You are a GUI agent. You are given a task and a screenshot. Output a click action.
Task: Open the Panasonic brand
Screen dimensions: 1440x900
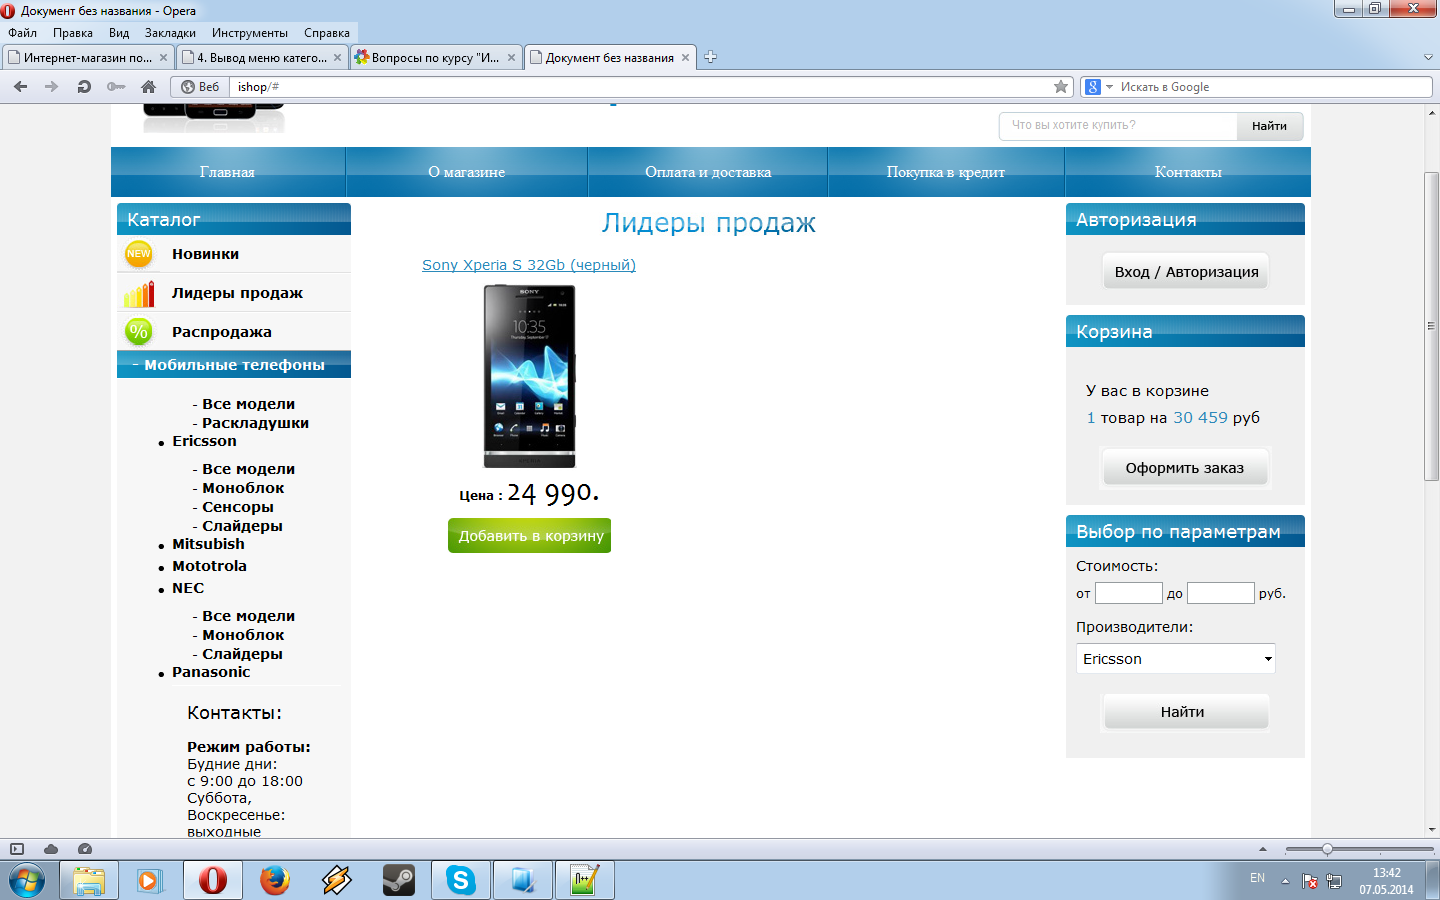pos(211,672)
